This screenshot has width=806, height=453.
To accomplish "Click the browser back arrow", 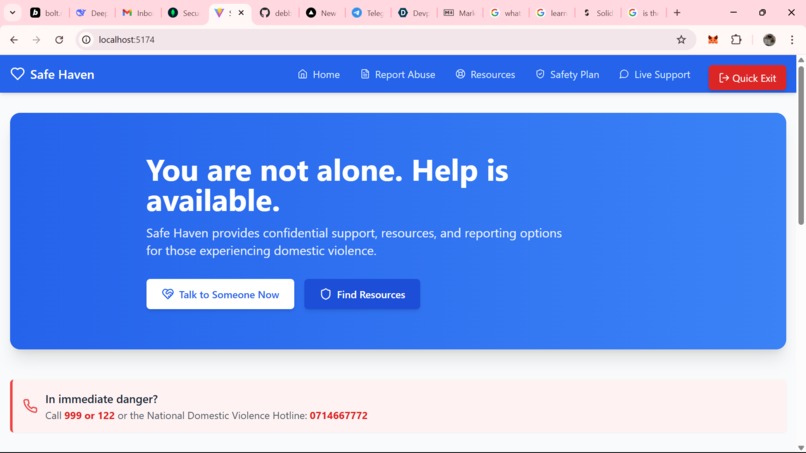I will coord(14,40).
